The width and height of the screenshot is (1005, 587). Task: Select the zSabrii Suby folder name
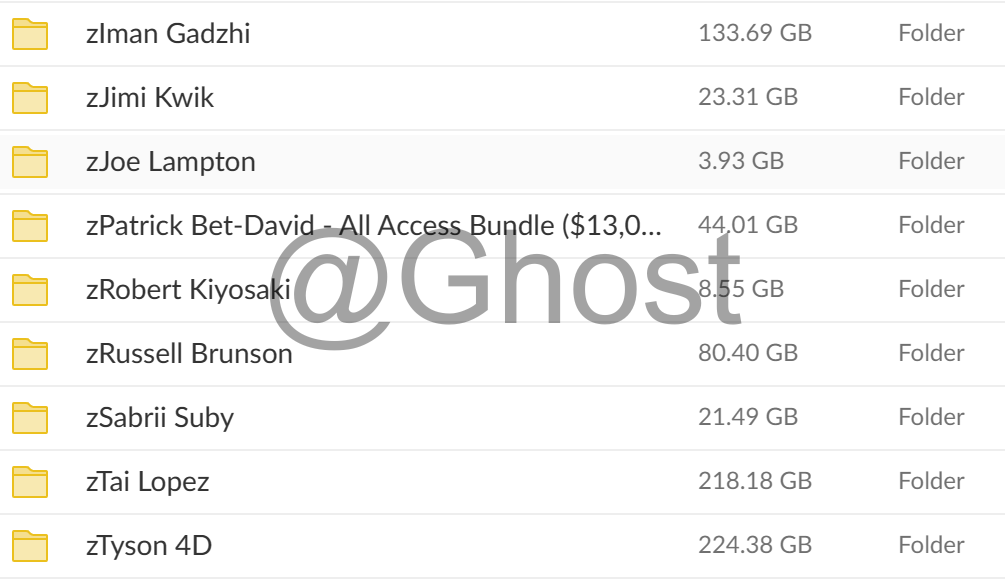tap(160, 418)
